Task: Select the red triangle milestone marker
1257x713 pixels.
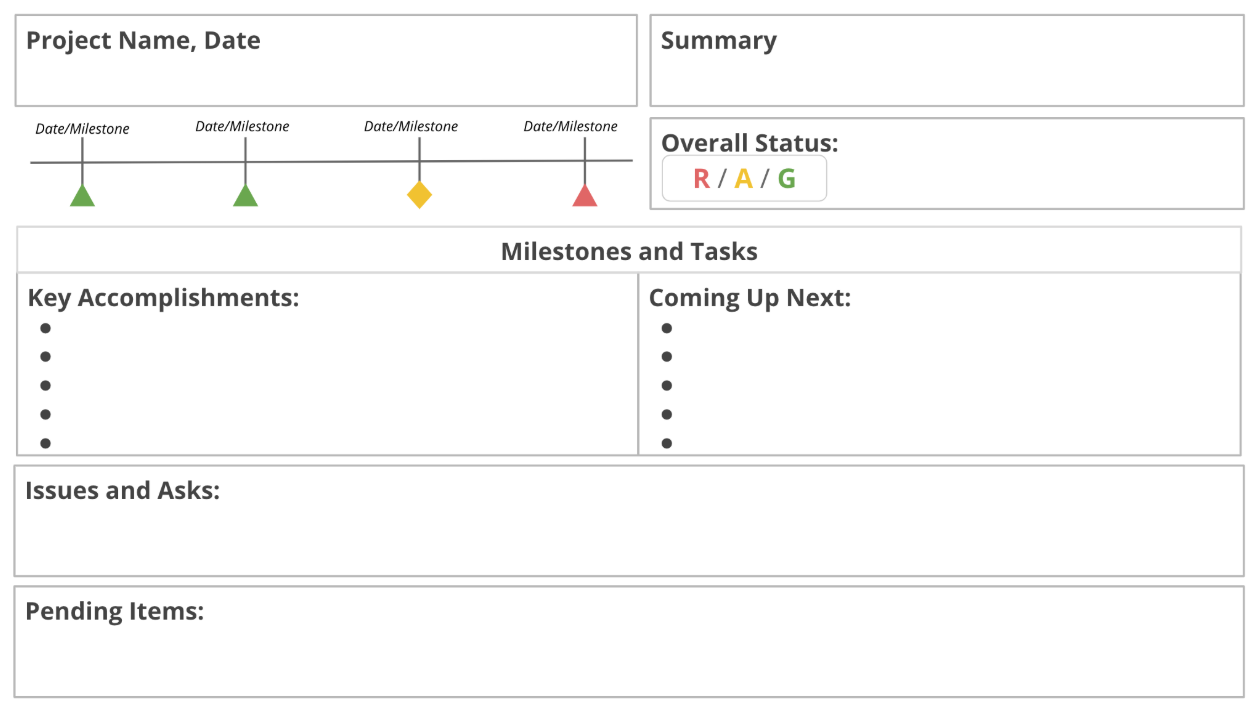Action: [x=585, y=196]
